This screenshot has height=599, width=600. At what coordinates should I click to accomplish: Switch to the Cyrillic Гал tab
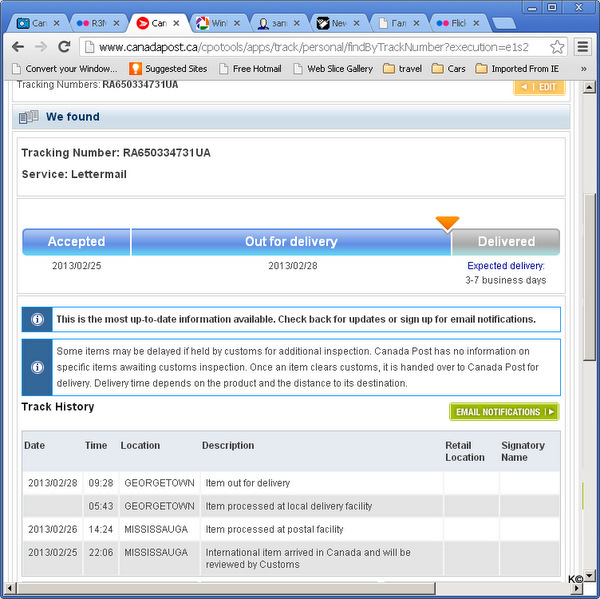coord(397,23)
